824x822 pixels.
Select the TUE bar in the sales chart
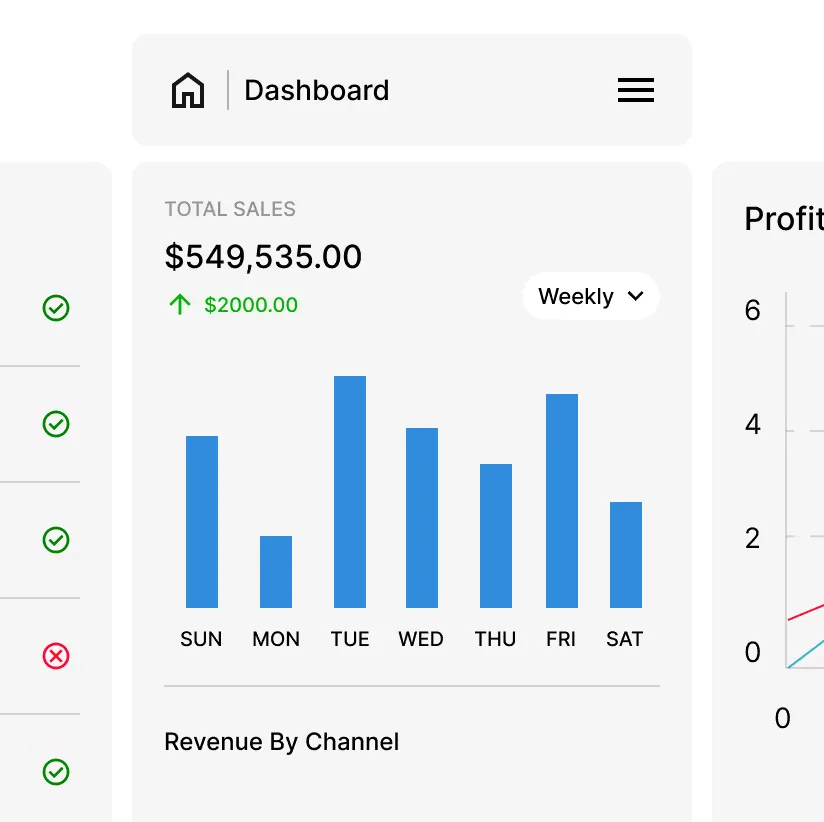(350, 492)
